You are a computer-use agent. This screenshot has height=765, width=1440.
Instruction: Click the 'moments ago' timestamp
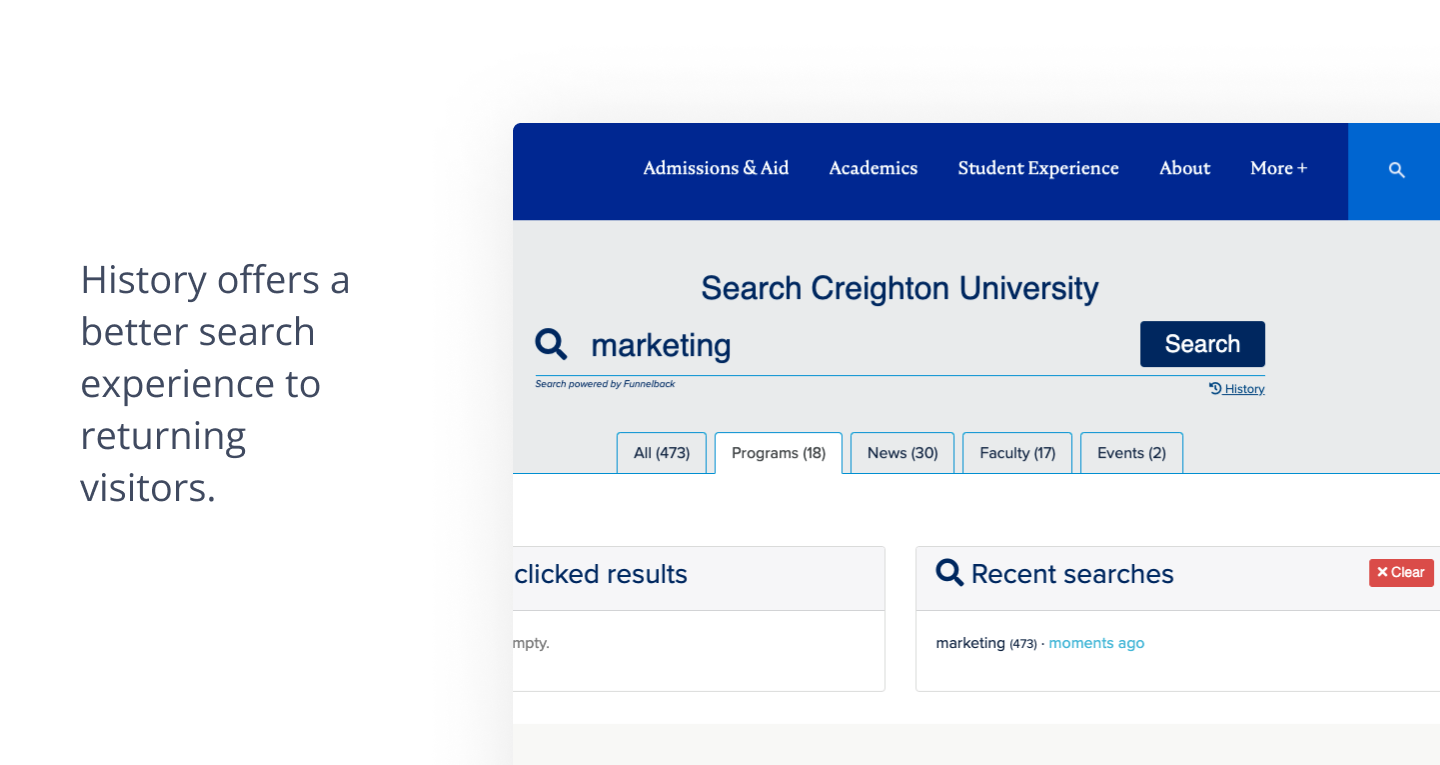(1096, 643)
